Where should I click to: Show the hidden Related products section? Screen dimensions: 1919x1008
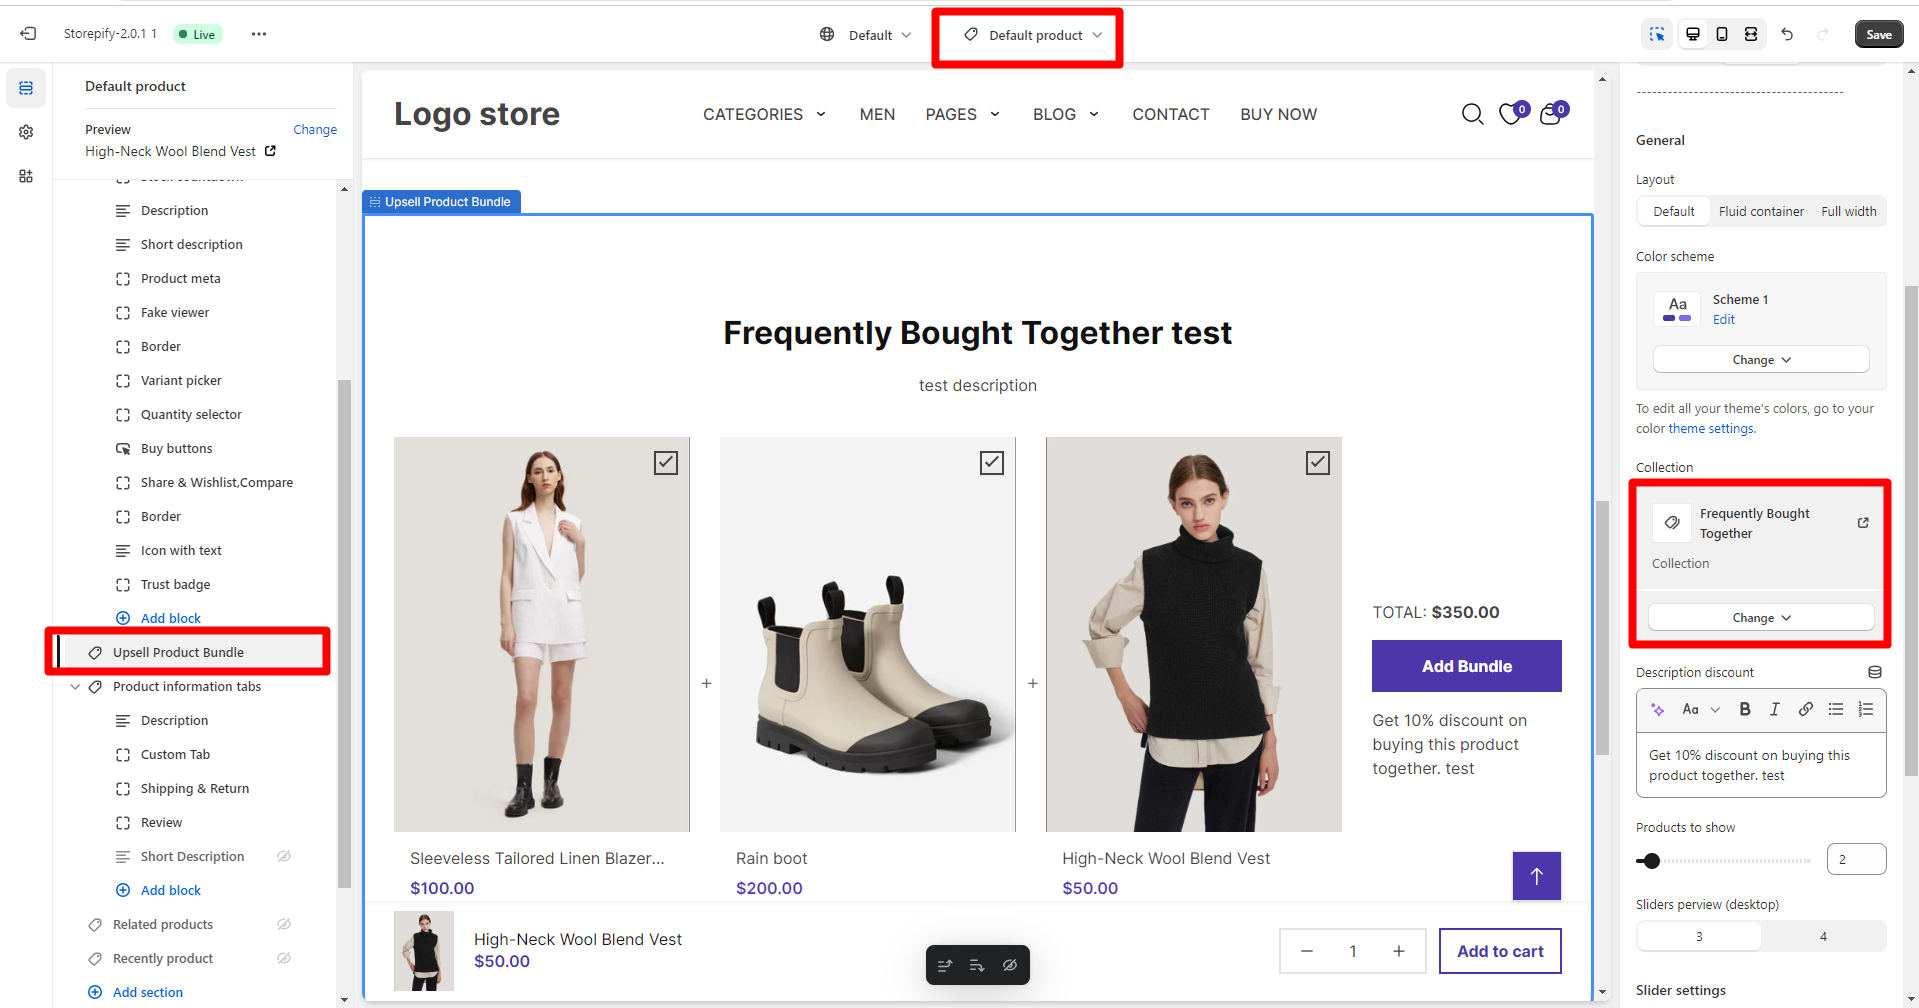point(284,924)
